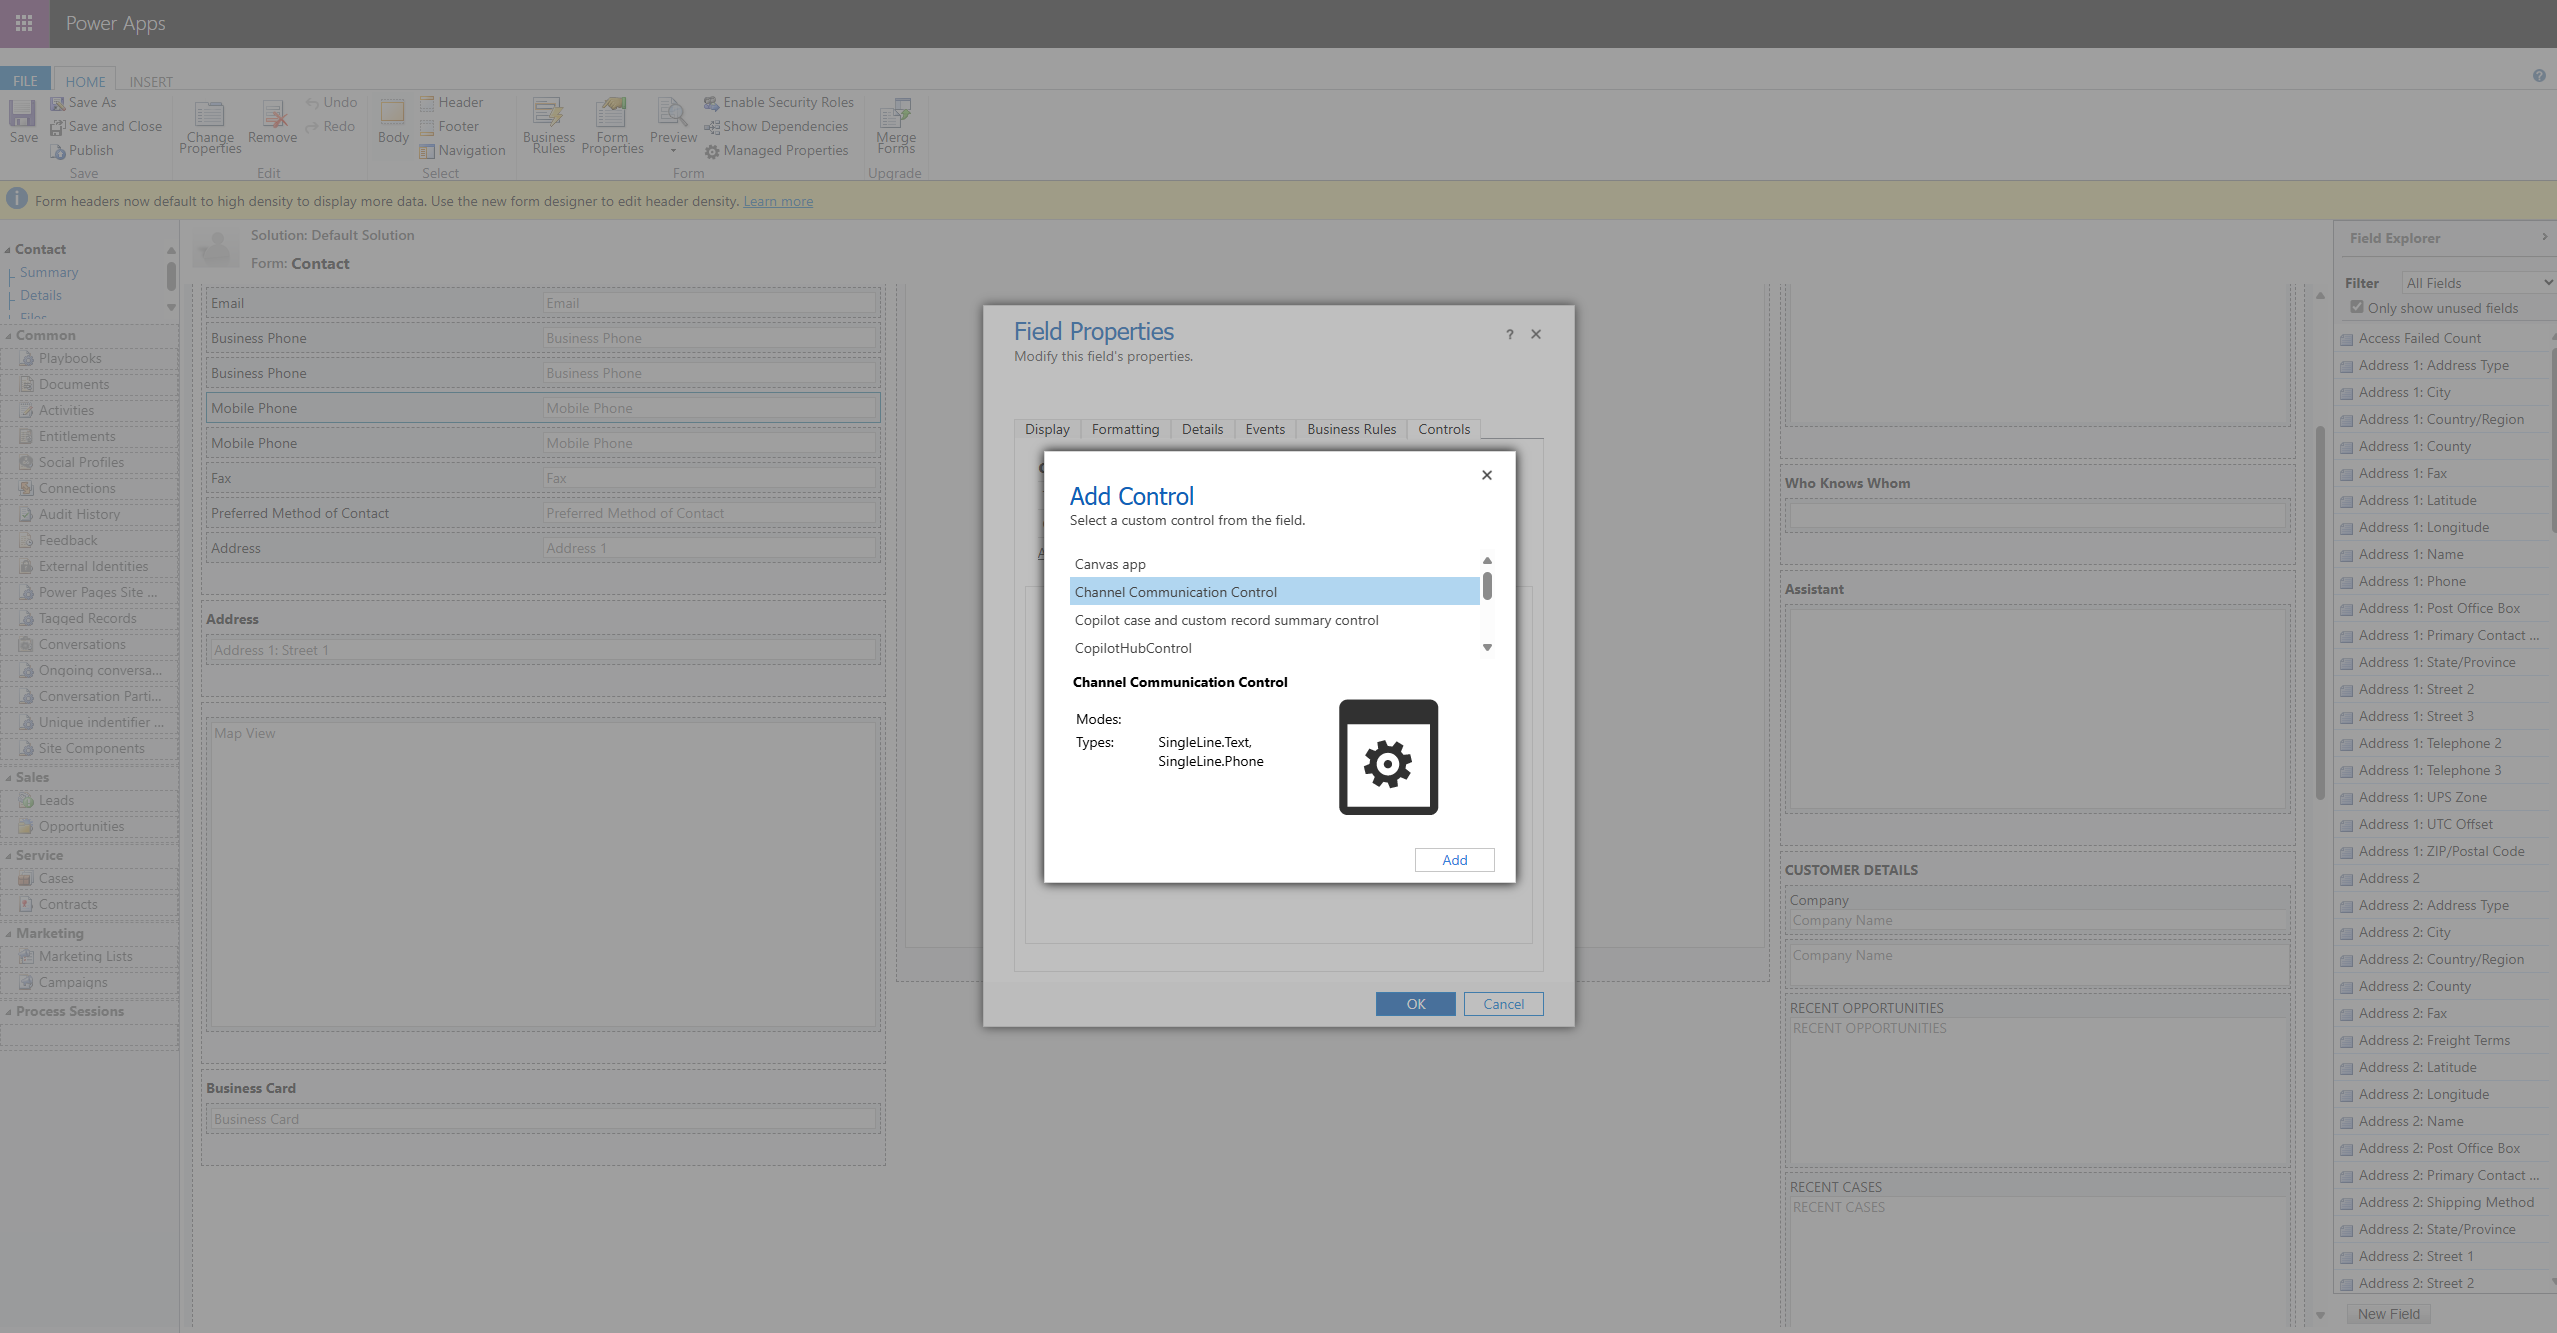Click the Save icon in ribbon
This screenshot has height=1333, width=2557.
[22, 114]
